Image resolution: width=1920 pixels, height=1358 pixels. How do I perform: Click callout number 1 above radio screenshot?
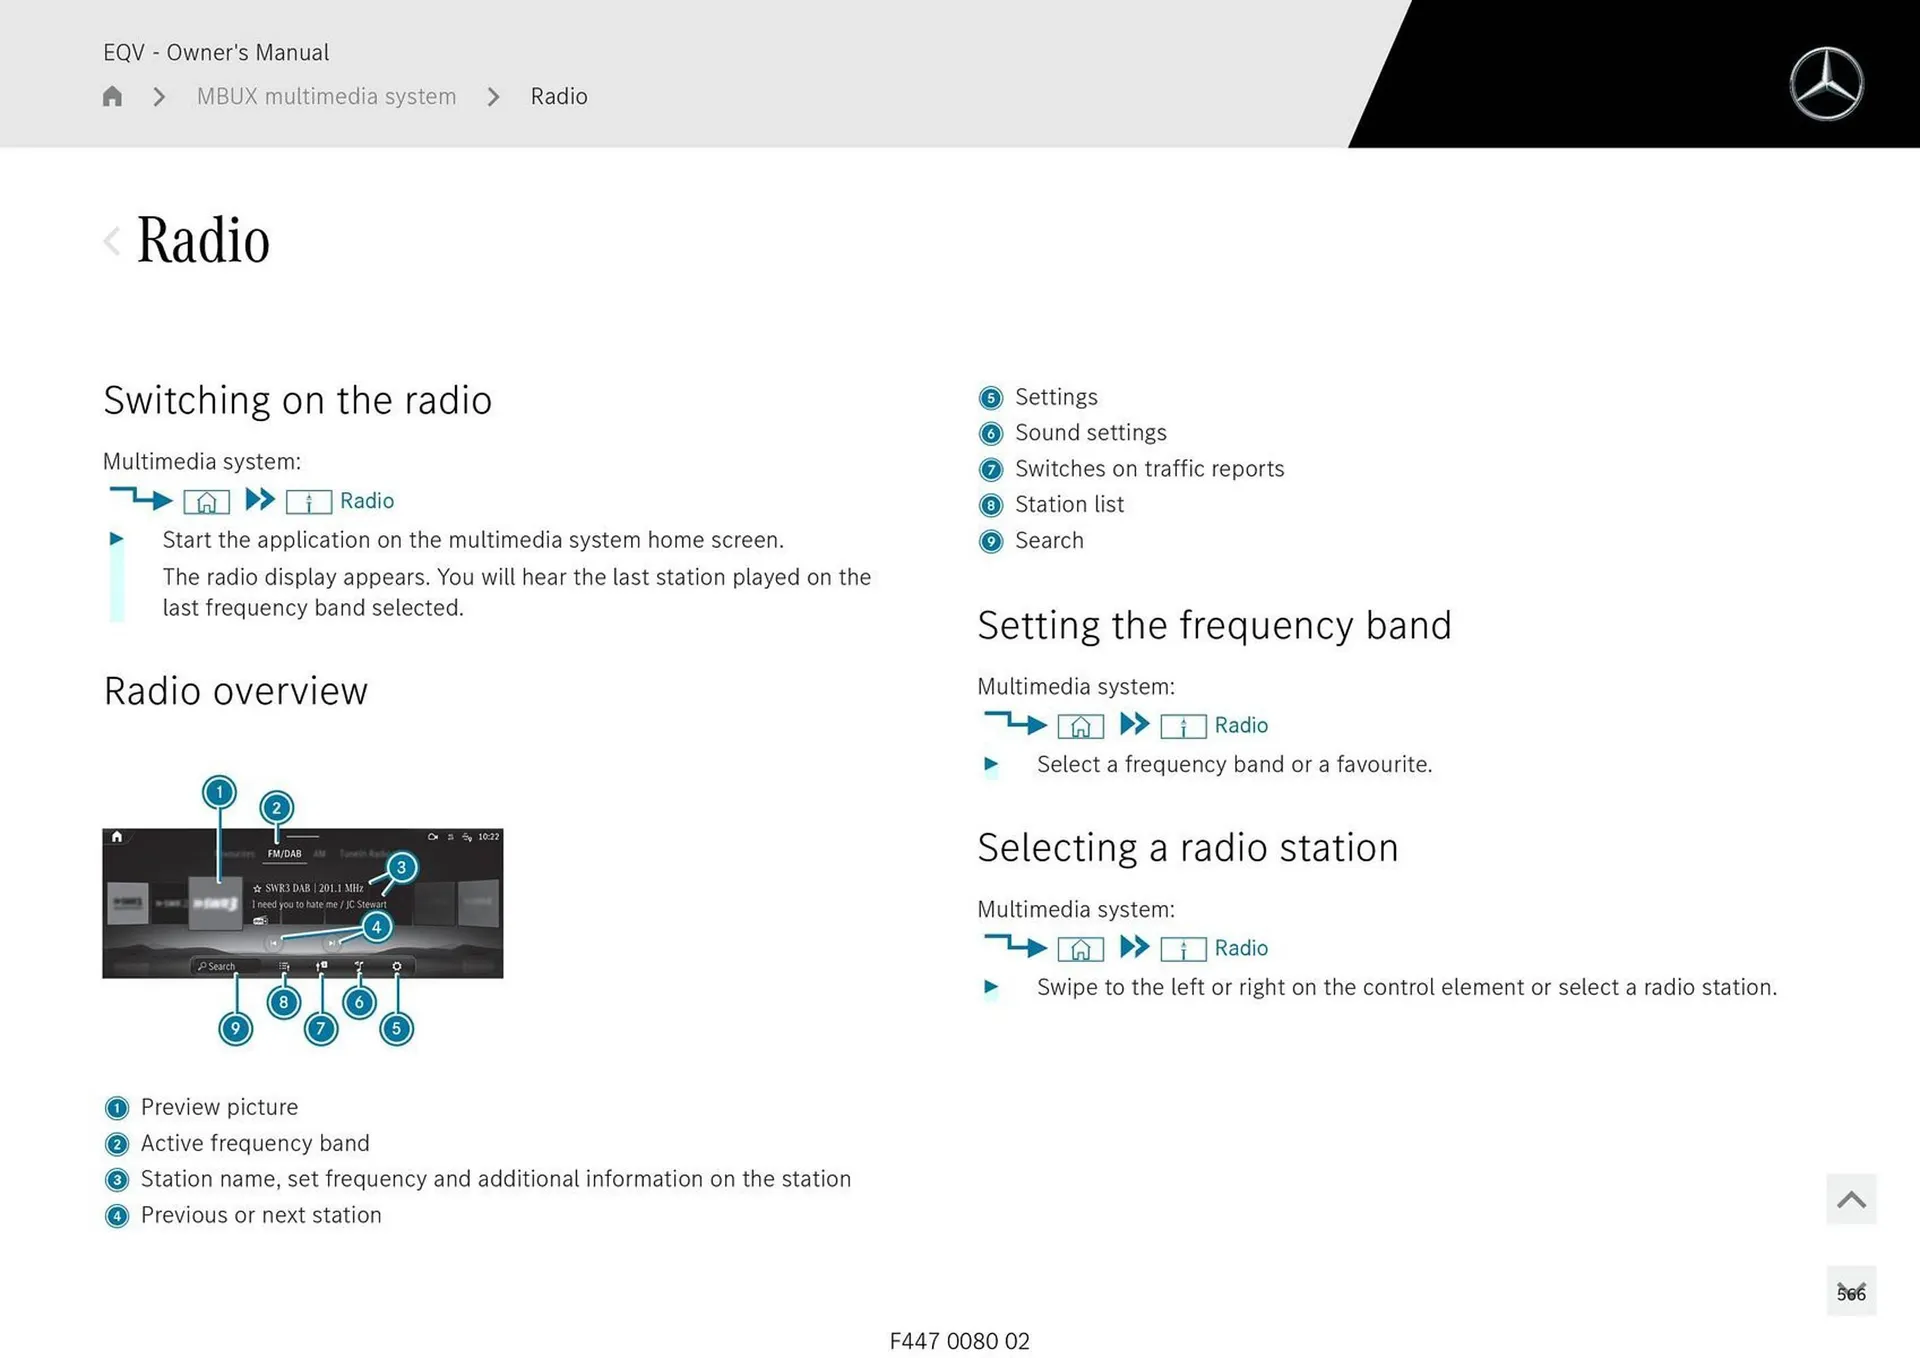tap(219, 792)
